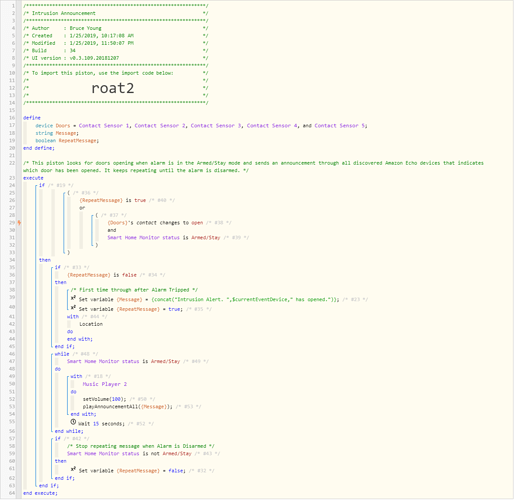Click the setVolume(100); action

click(x=105, y=399)
